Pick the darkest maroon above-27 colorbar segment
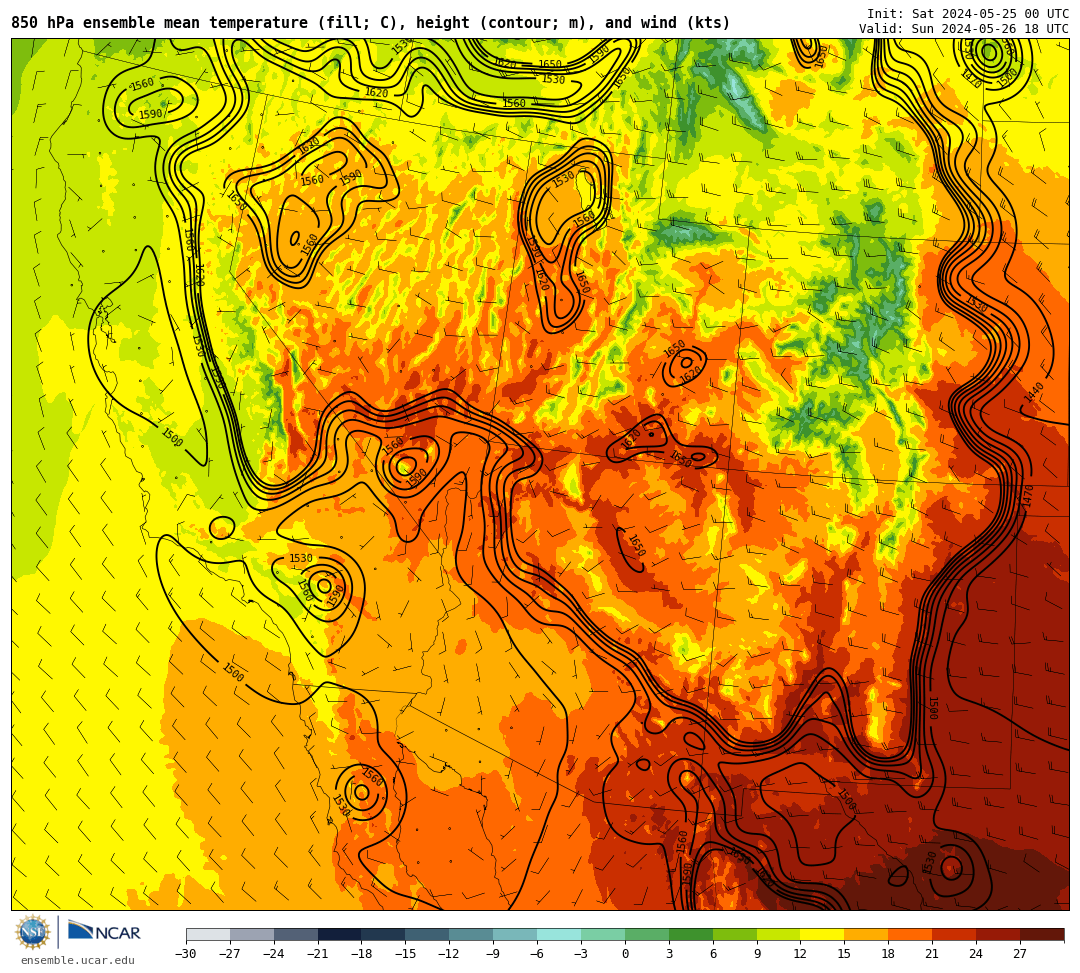This screenshot has width=1080, height=973. click(x=1042, y=935)
